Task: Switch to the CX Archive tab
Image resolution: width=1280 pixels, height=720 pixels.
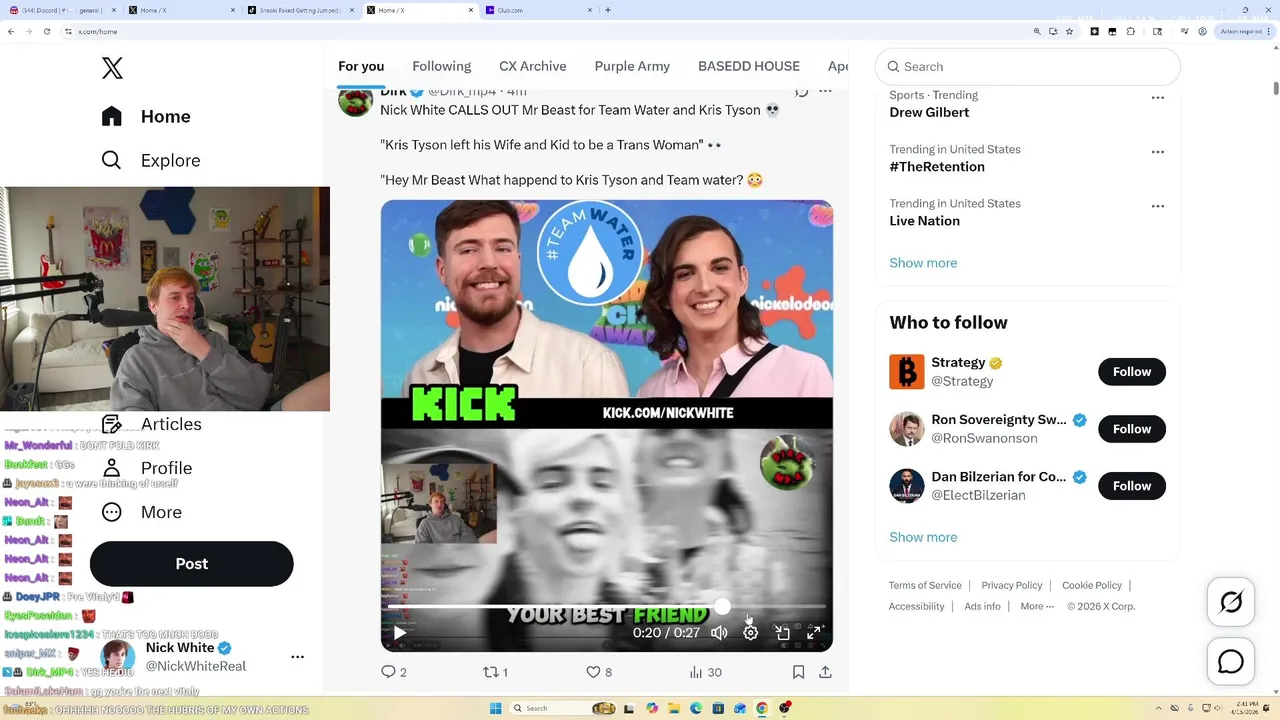Action: click(x=533, y=66)
